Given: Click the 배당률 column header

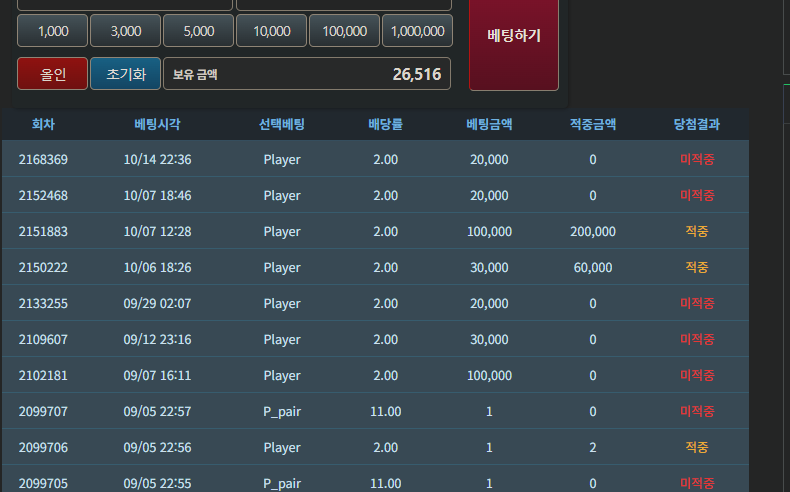Looking at the screenshot, I should coord(385,124).
